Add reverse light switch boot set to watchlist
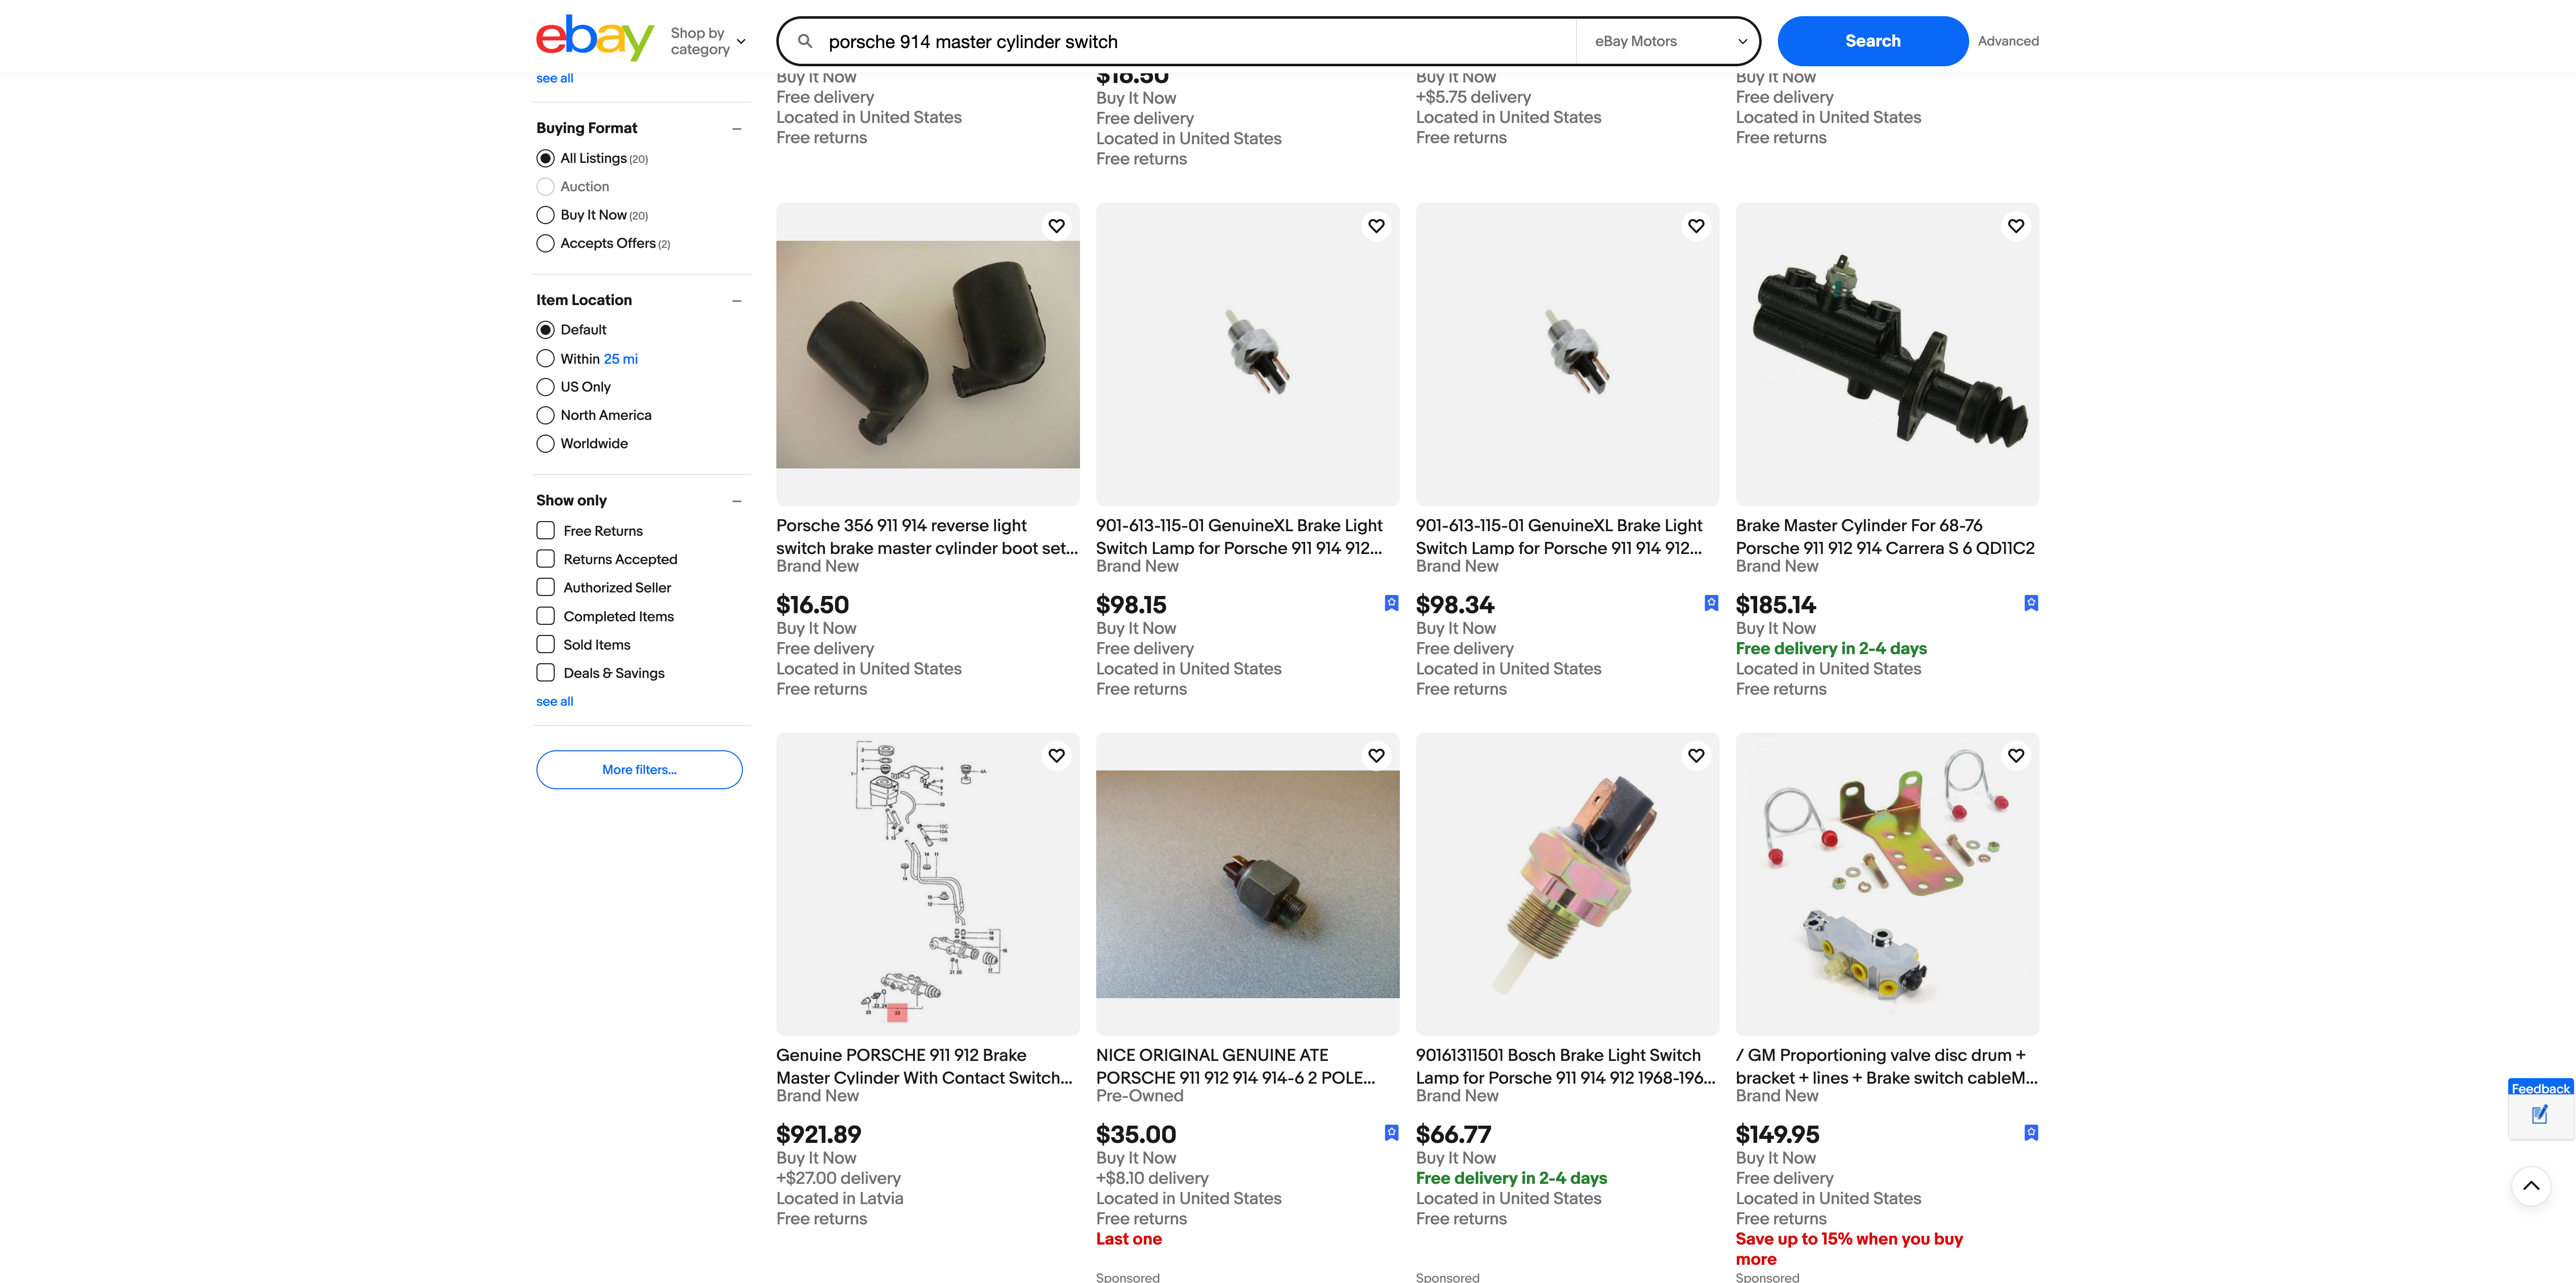Viewport: 2576px width, 1283px height. click(x=1056, y=226)
